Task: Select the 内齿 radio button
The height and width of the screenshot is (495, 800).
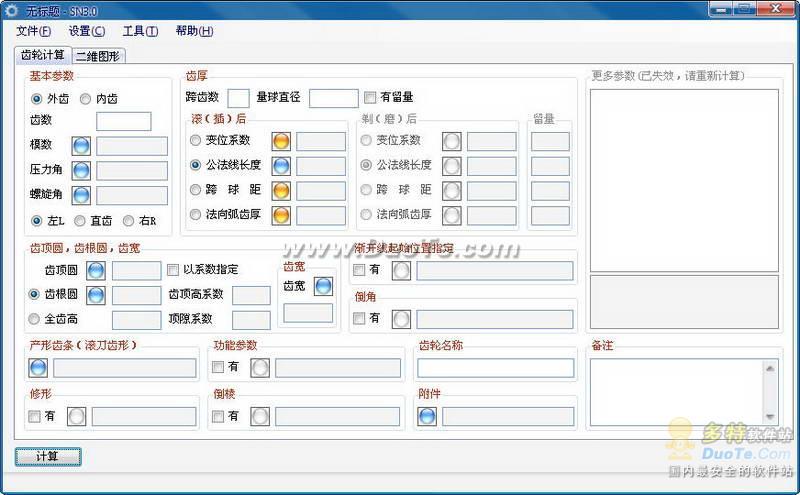Action: (x=85, y=99)
